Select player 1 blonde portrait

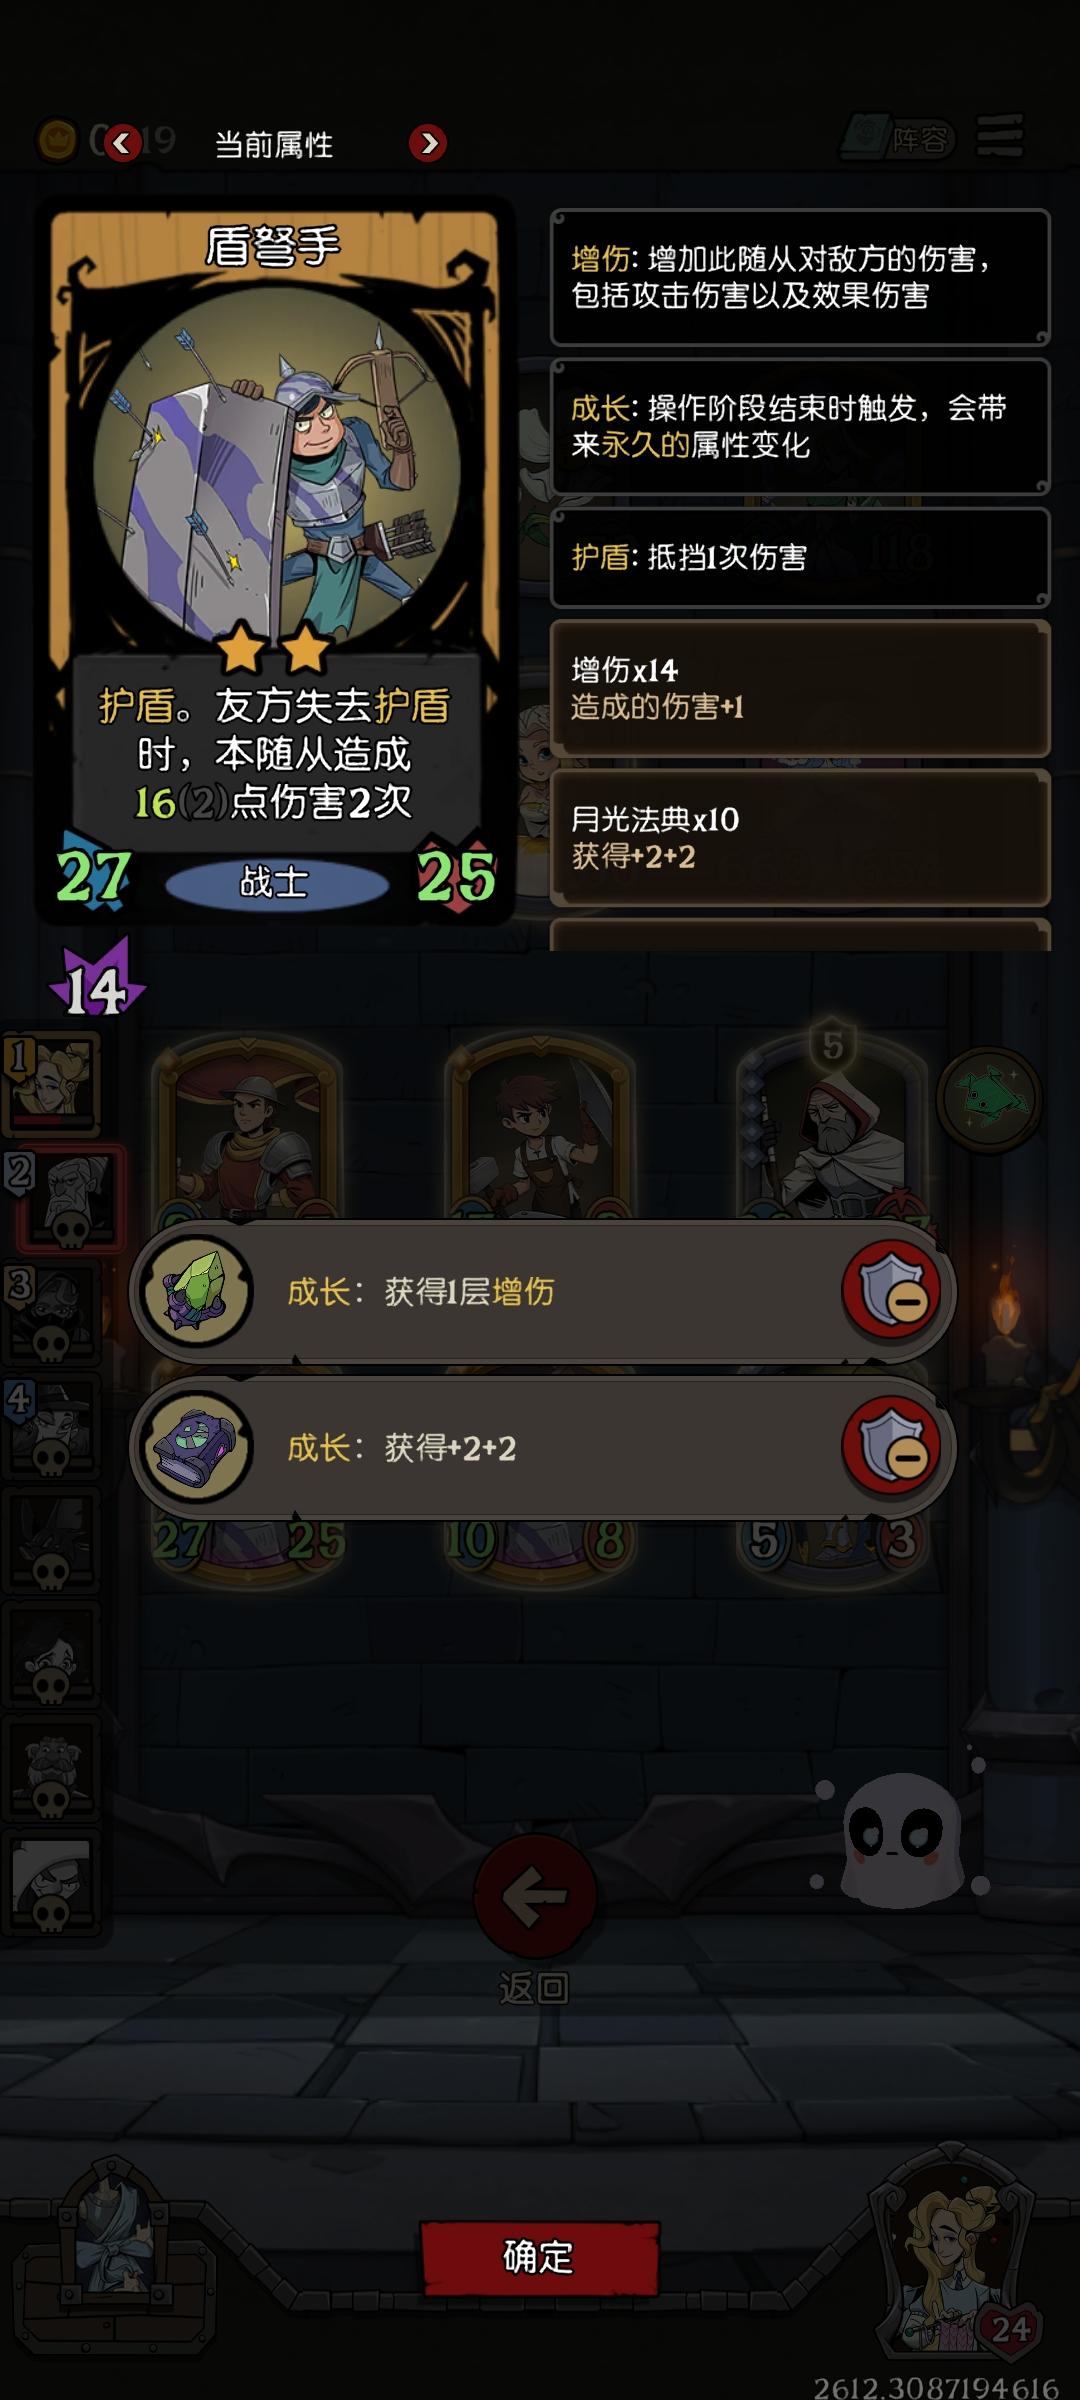click(52, 1084)
